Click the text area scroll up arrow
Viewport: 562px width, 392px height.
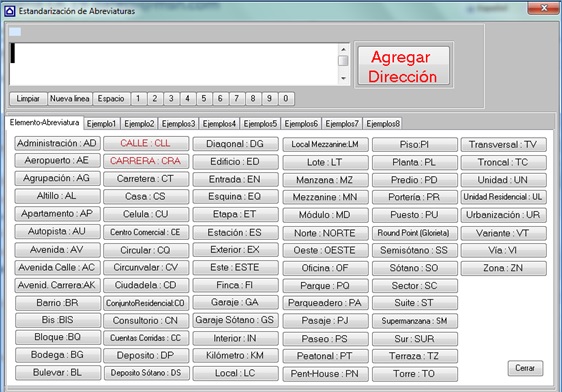coord(343,49)
